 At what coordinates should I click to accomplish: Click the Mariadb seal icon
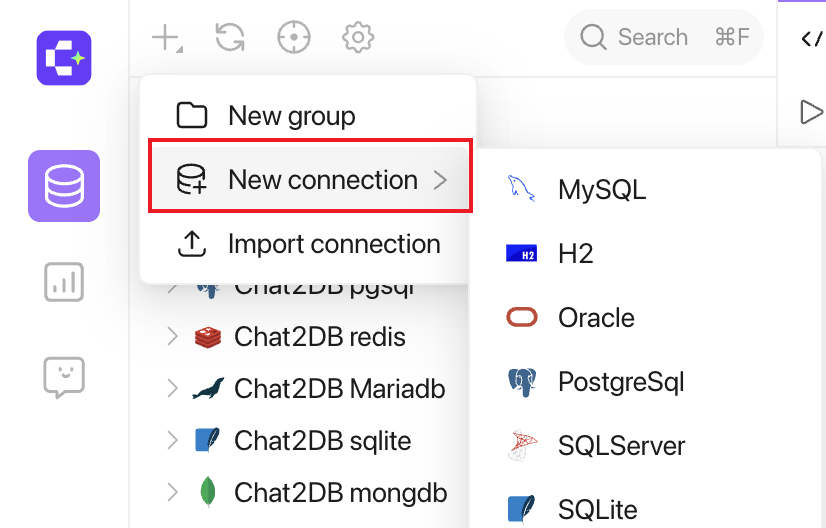pyautogui.click(x=208, y=388)
